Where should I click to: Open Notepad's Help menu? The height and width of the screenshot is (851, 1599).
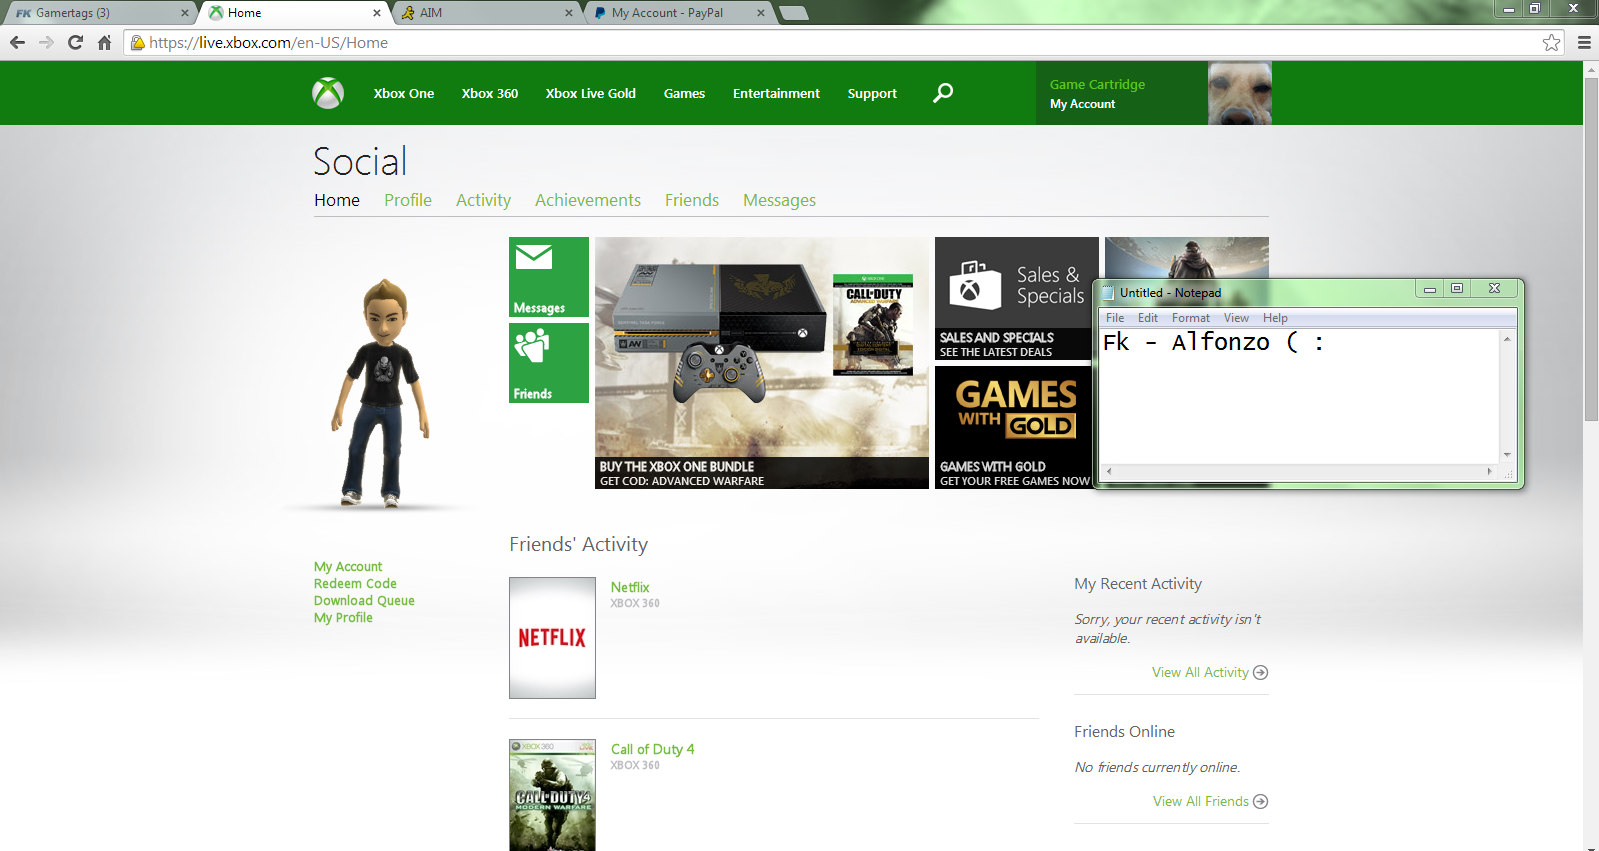click(1275, 318)
